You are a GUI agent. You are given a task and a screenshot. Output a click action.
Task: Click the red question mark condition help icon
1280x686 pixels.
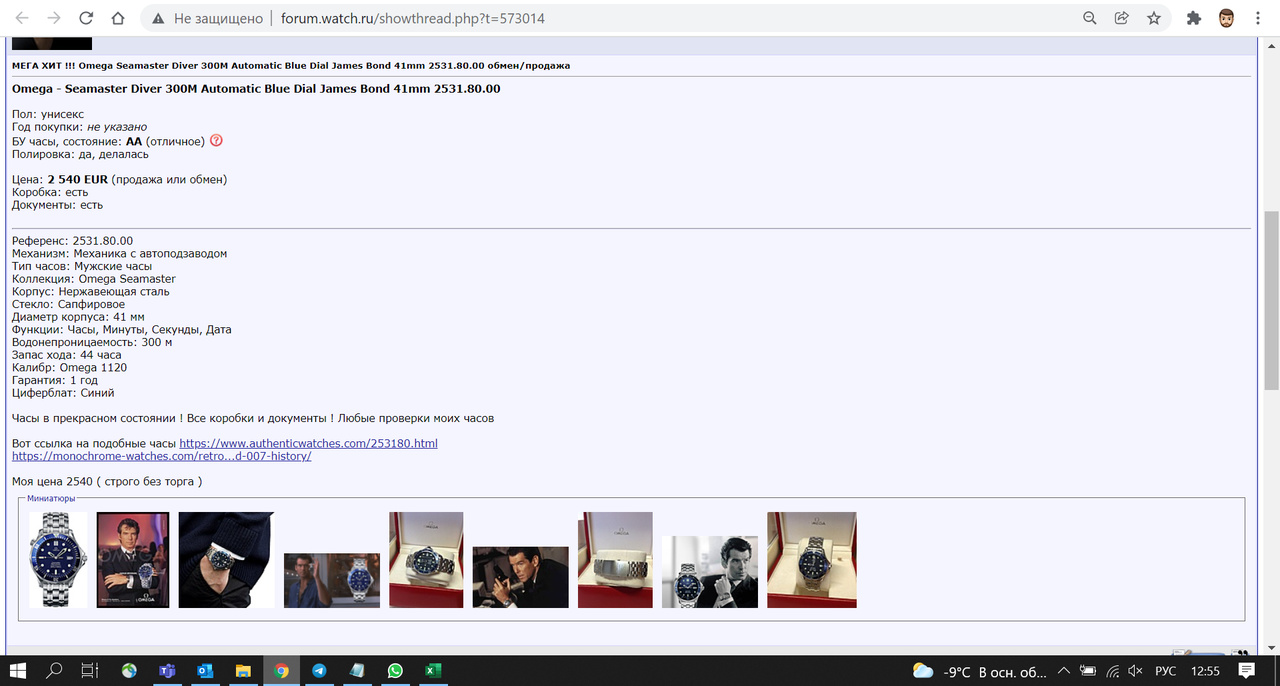click(x=216, y=141)
